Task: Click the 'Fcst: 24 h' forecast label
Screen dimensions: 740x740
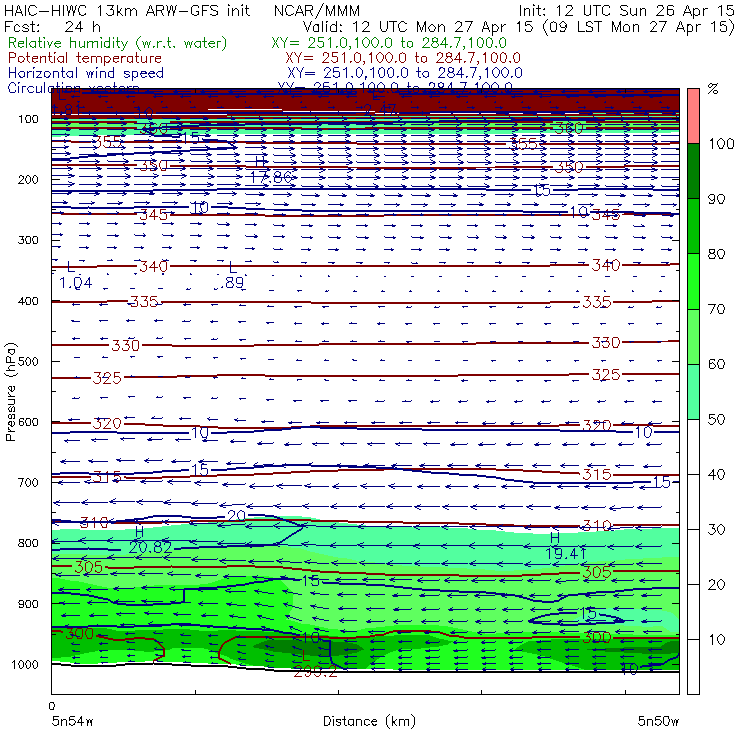Action: [x=52, y=26]
